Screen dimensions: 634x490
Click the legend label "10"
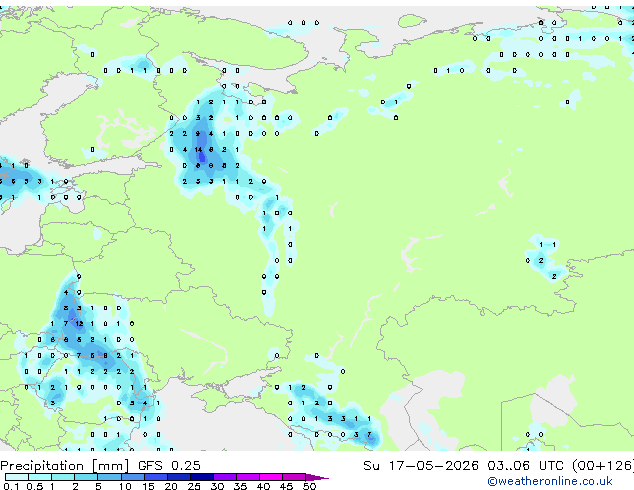(125, 486)
